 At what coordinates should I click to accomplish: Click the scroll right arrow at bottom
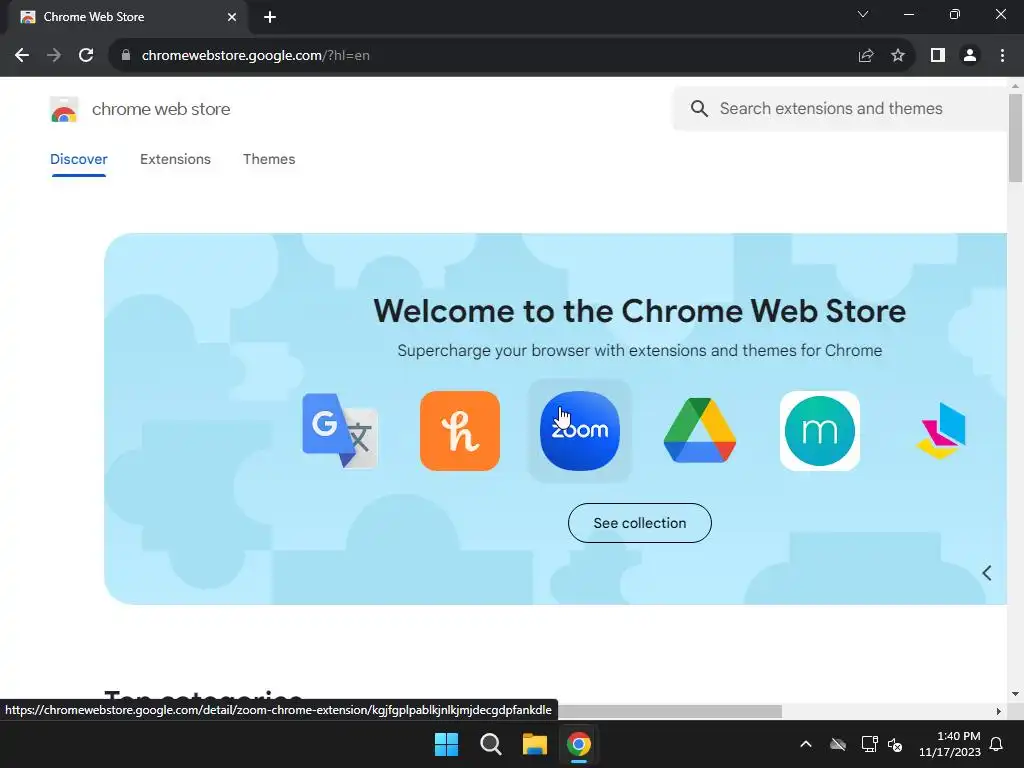tap(999, 711)
